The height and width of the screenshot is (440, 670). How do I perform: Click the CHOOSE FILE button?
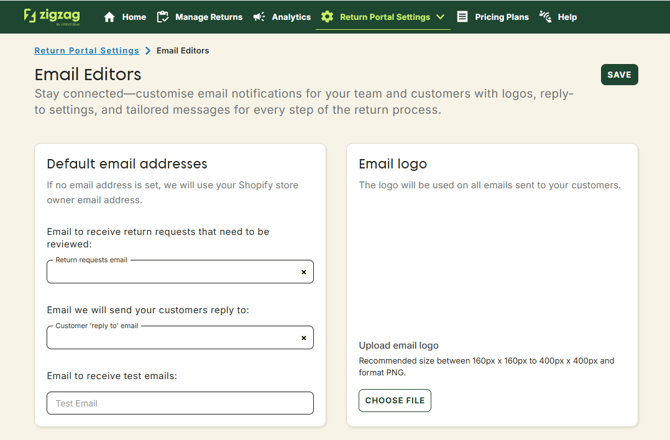pyautogui.click(x=395, y=401)
